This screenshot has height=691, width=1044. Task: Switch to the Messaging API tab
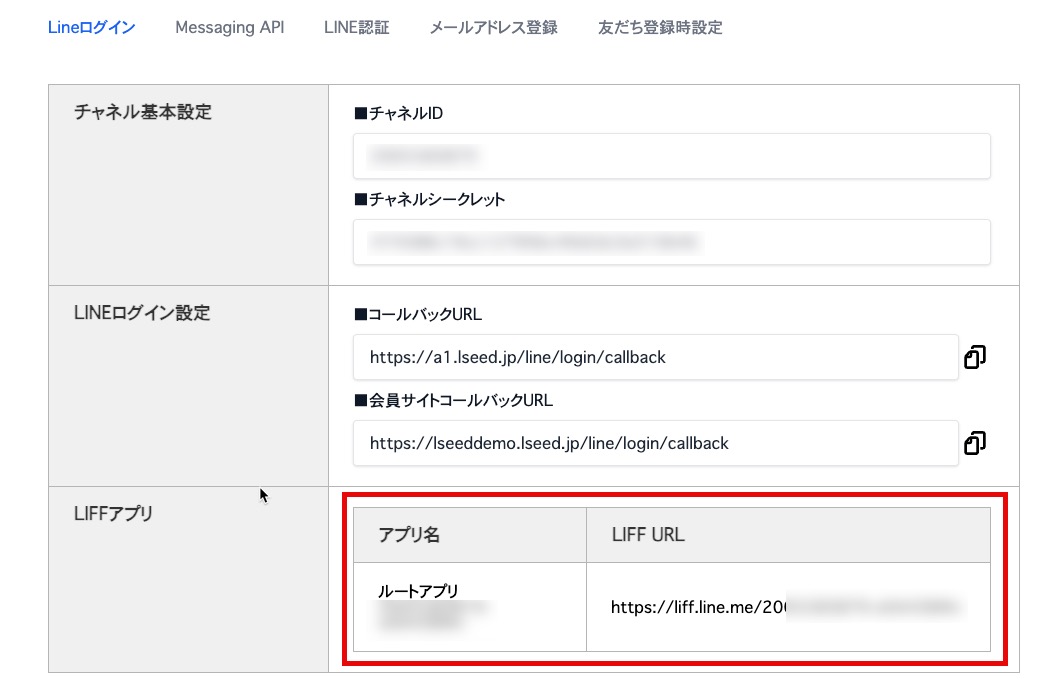(x=229, y=27)
